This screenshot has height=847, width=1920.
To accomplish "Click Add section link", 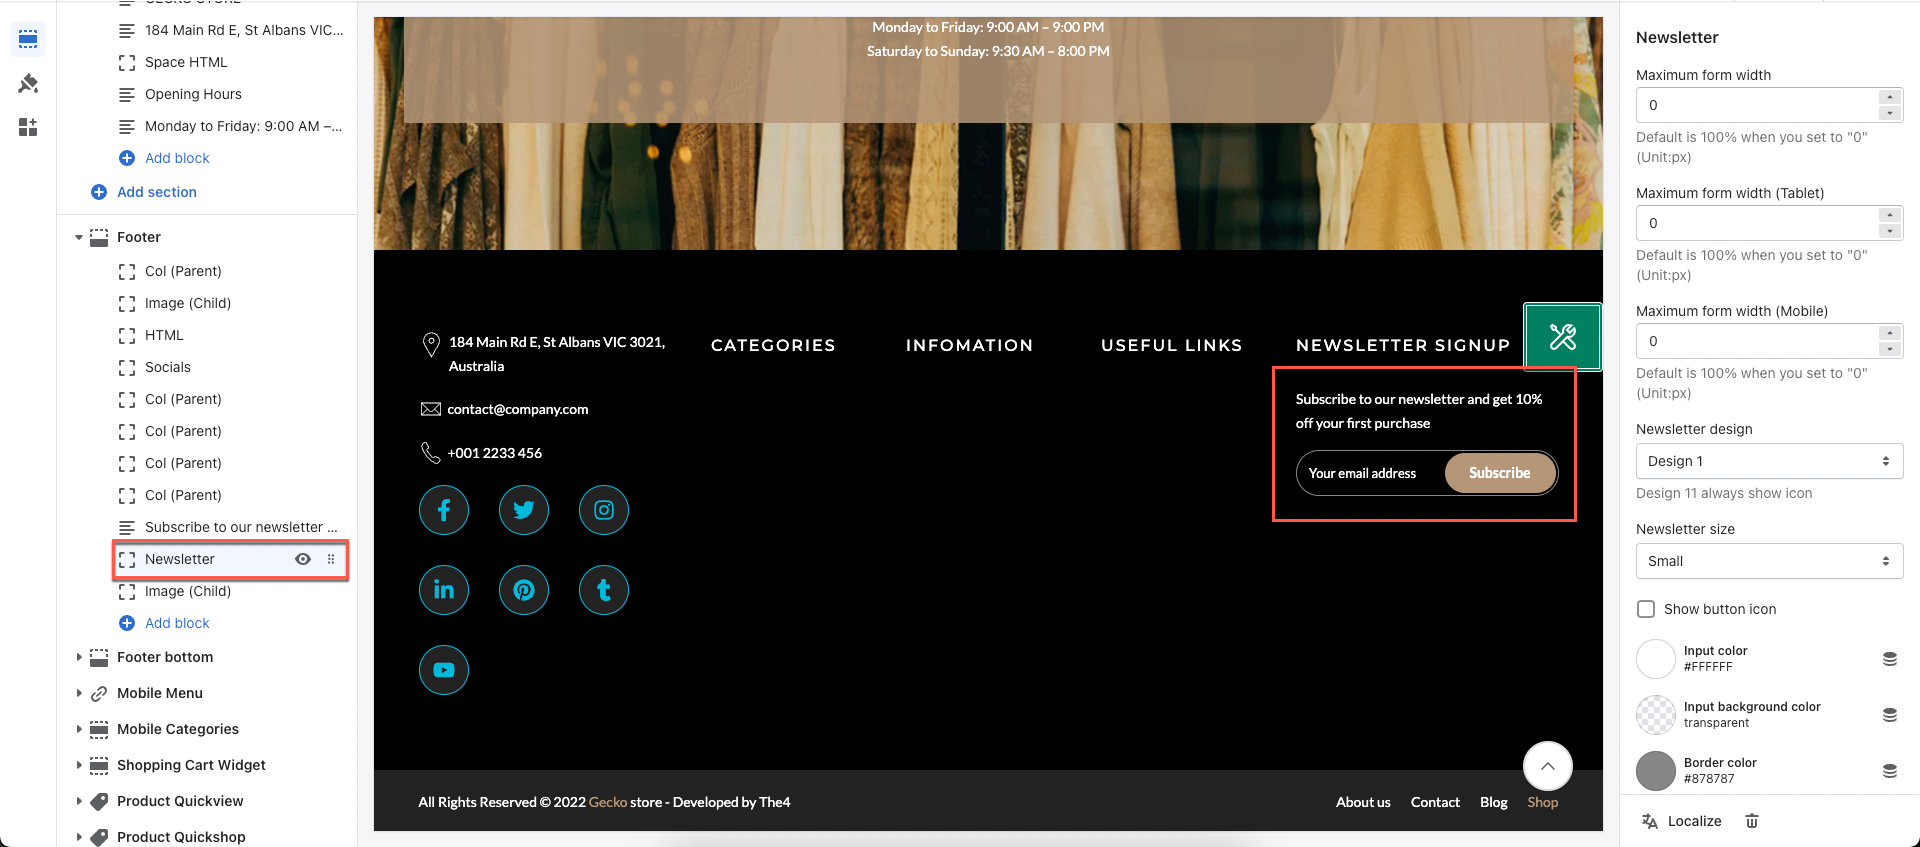I will (x=157, y=192).
